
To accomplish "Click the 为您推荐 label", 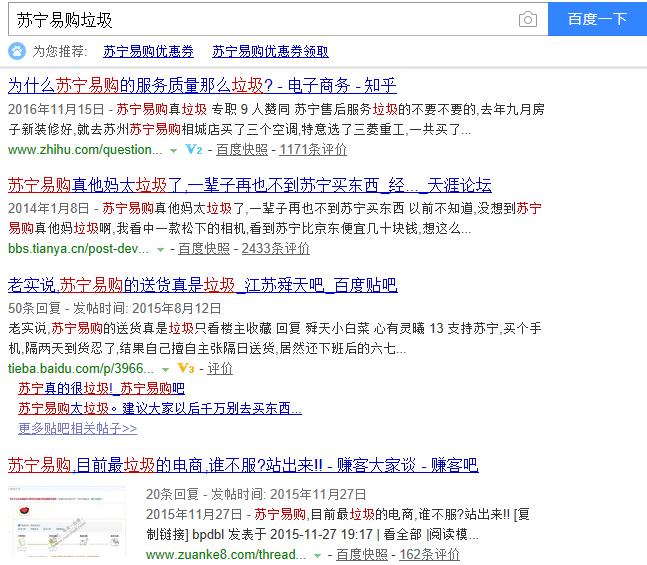I will click(x=60, y=52).
